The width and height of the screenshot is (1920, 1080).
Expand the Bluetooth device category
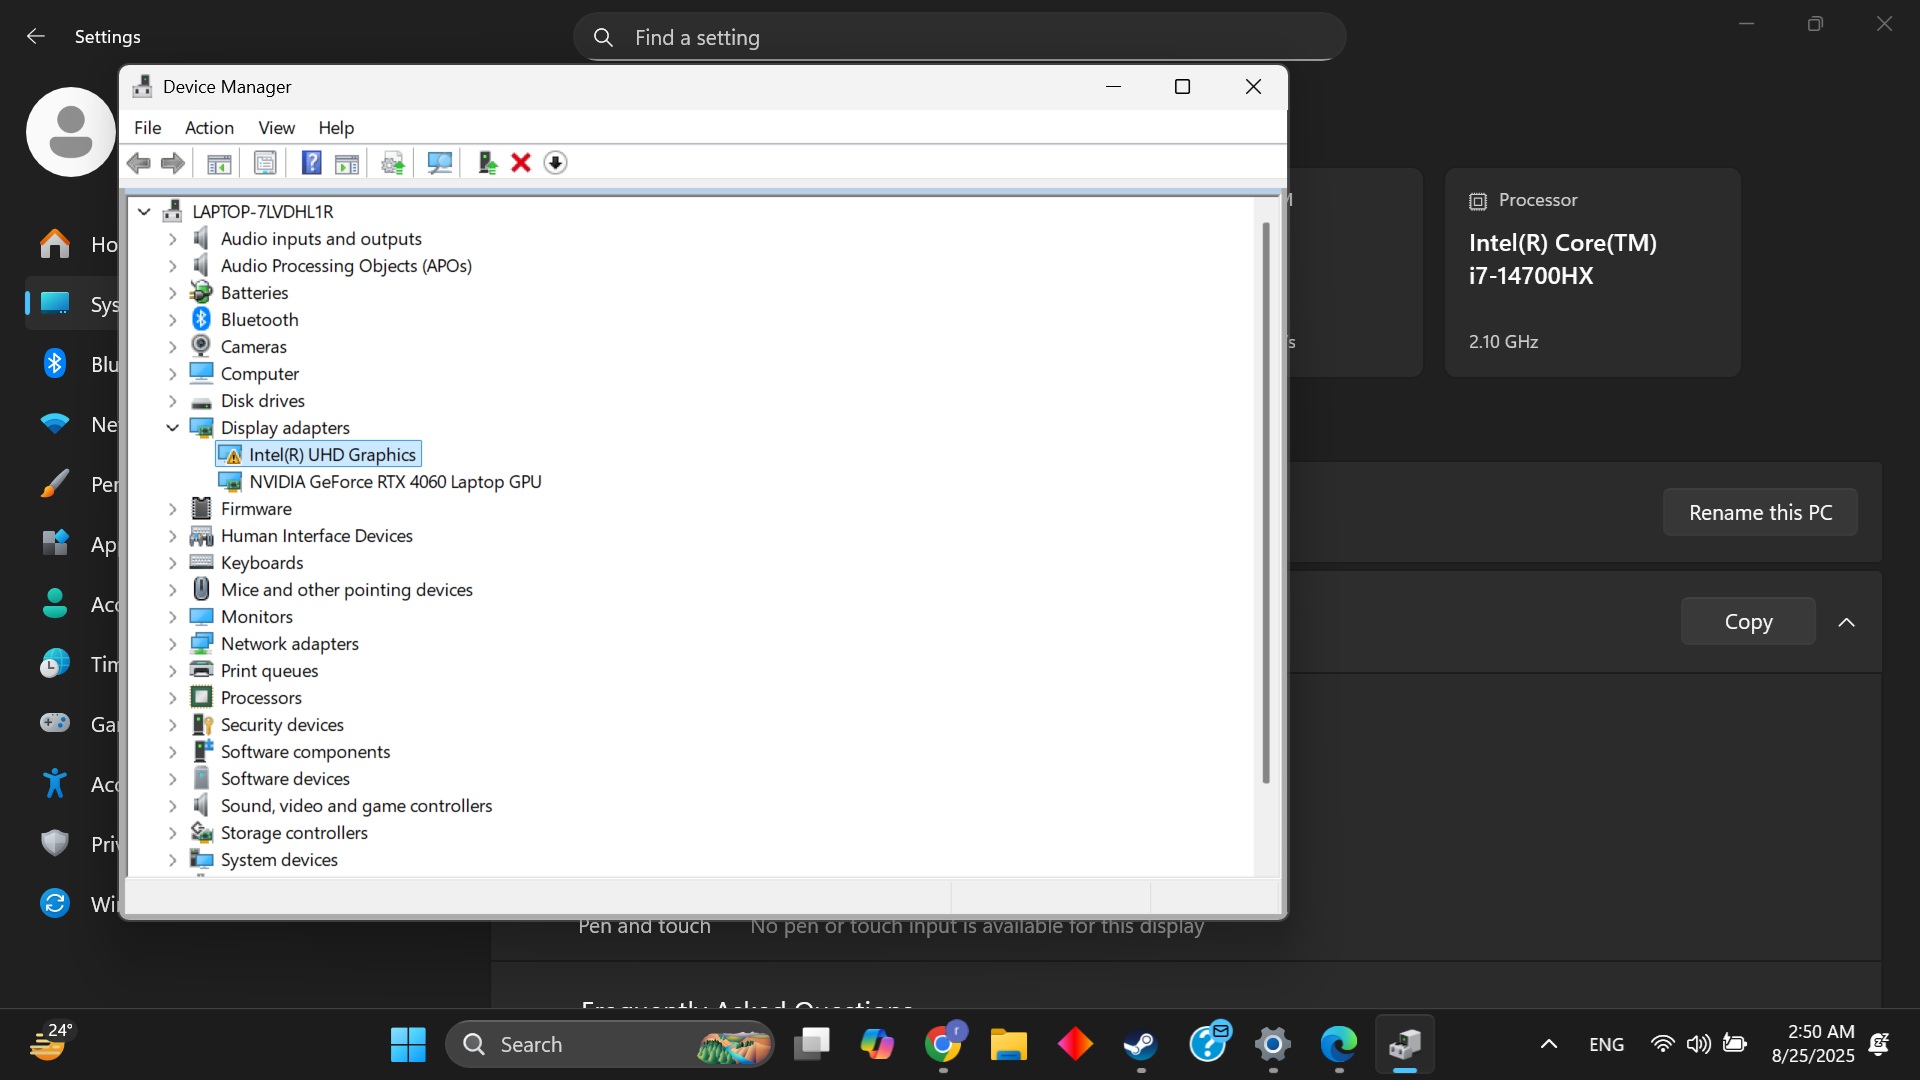[x=172, y=320]
